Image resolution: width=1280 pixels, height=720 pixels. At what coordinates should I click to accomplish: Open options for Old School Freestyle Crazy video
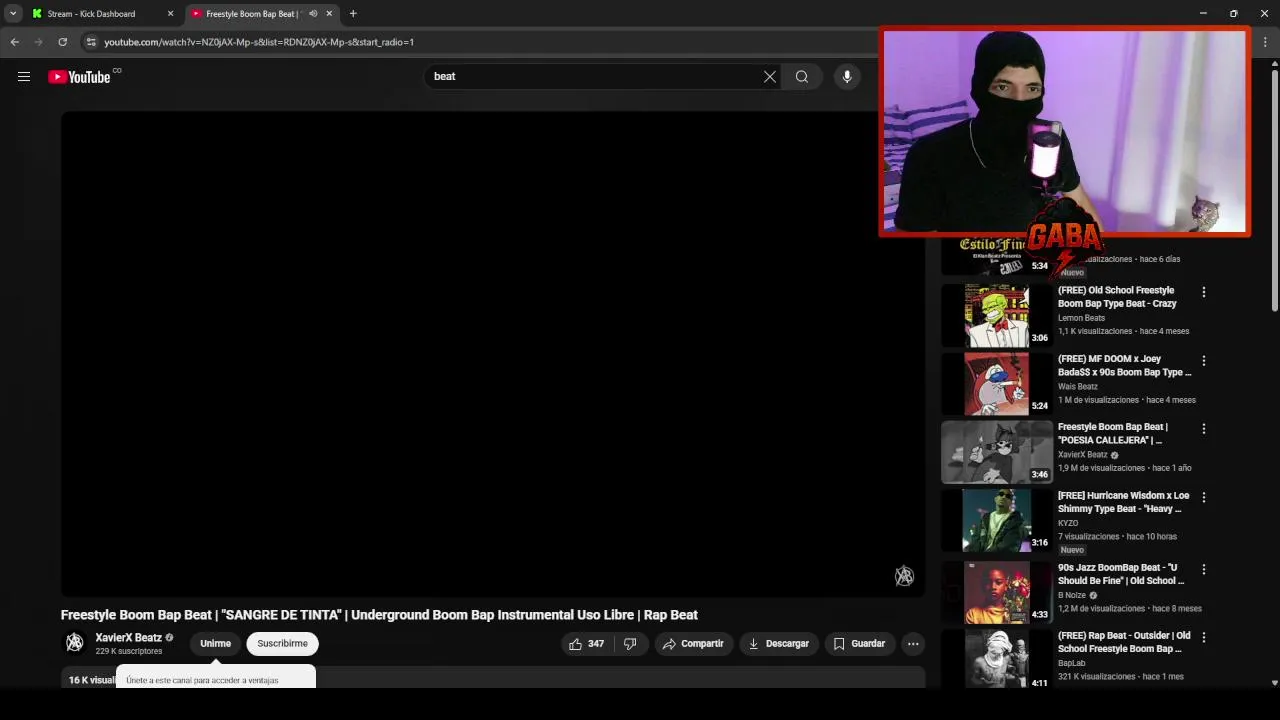point(1204,292)
